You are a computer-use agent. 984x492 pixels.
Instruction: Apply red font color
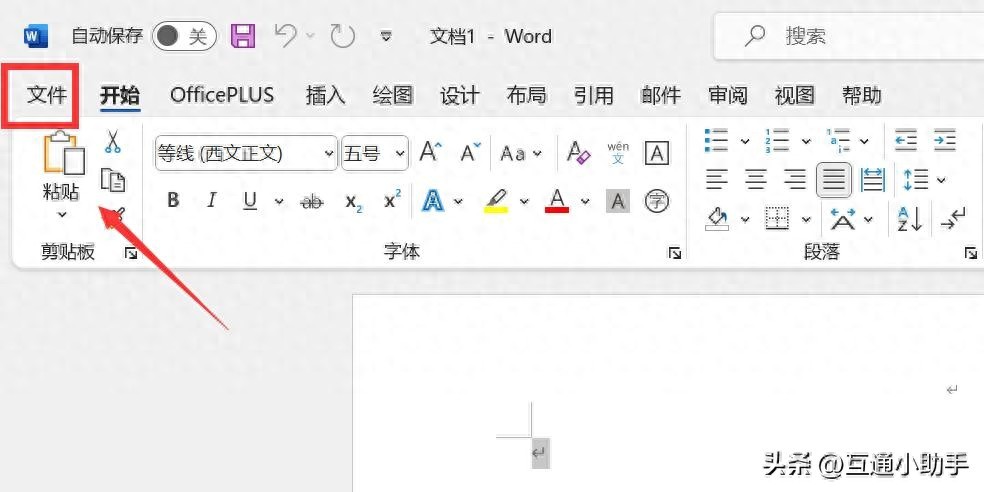557,201
